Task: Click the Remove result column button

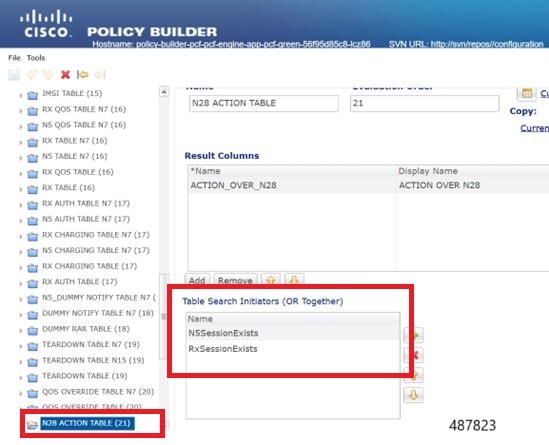Action: 235,280
